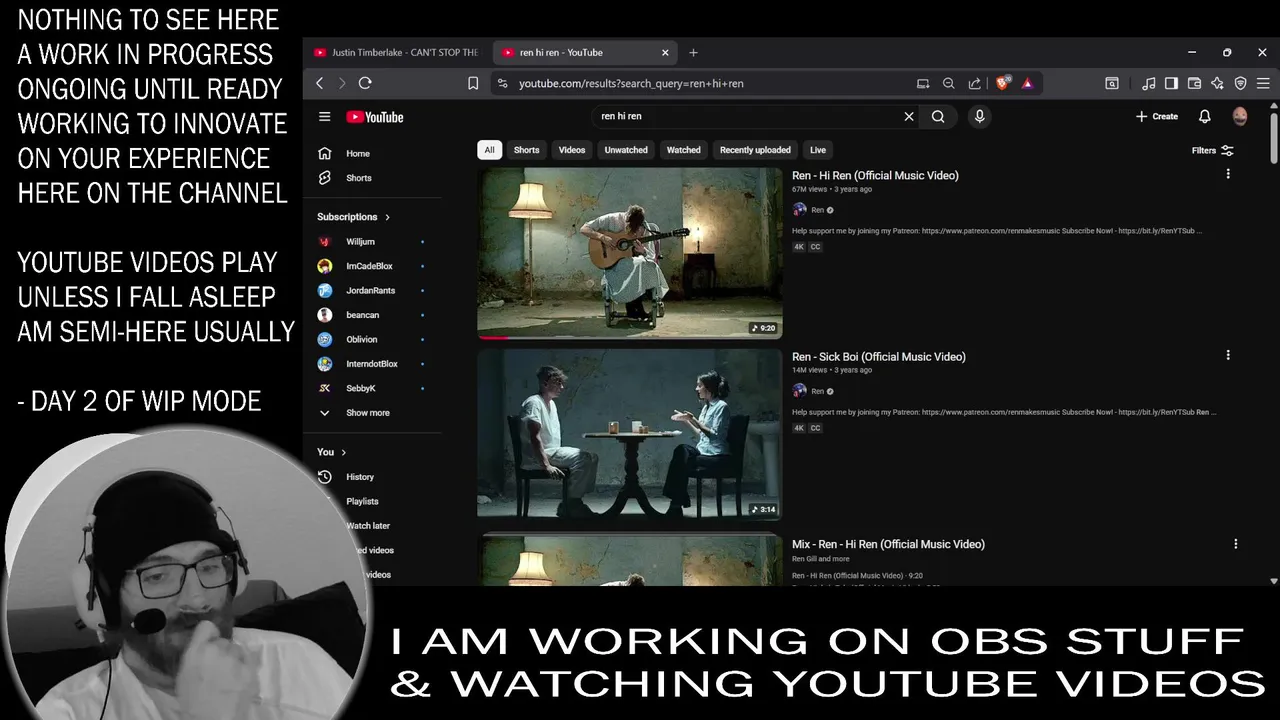Viewport: 1280px width, 720px height.
Task: Open the Hi Ren video thumbnail
Action: pyautogui.click(x=630, y=252)
